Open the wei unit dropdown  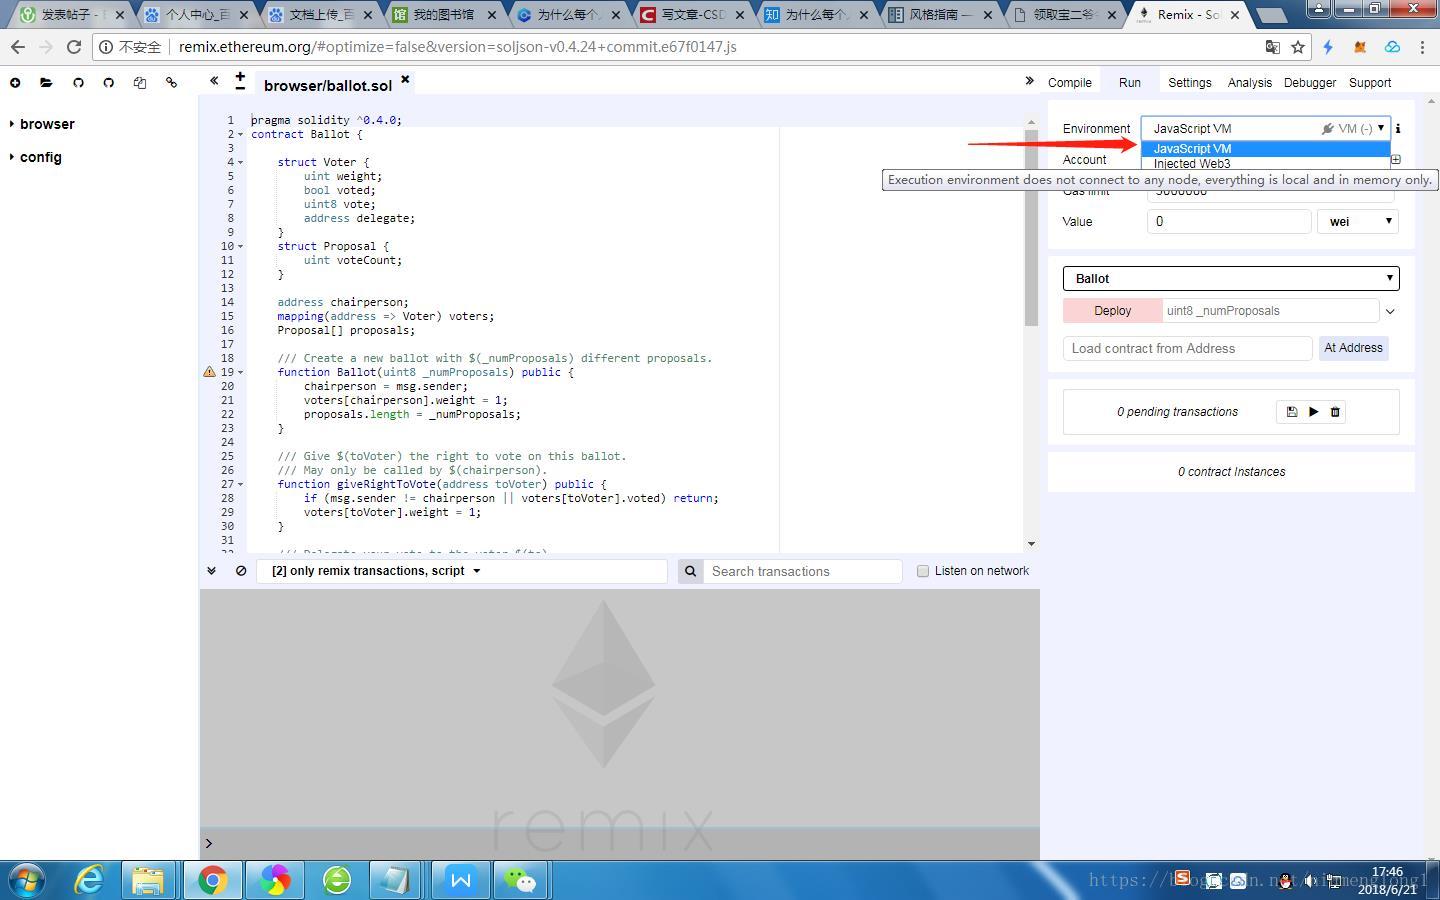[x=1358, y=221]
